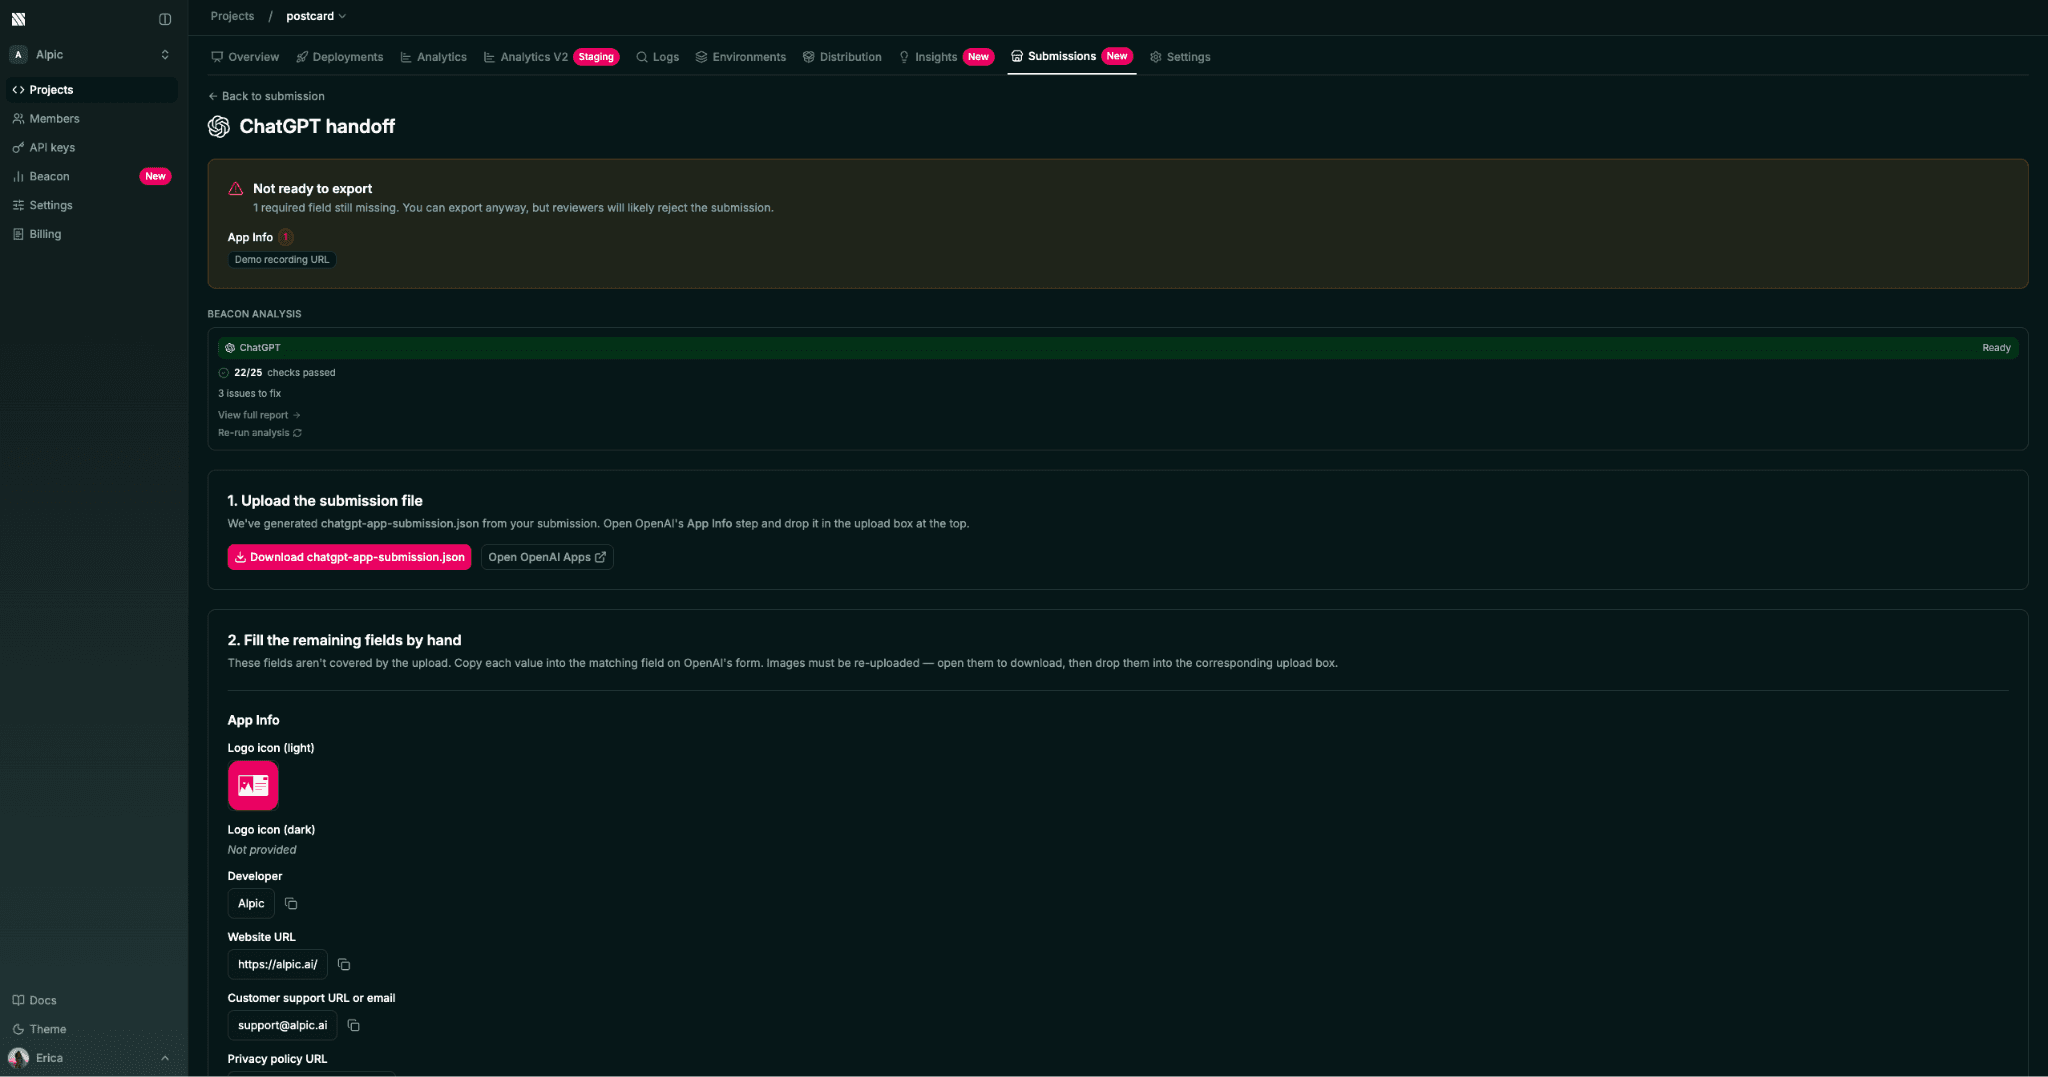Open the sidebar Settings item
Viewport: 2048px width, 1077px height.
coord(91,206)
